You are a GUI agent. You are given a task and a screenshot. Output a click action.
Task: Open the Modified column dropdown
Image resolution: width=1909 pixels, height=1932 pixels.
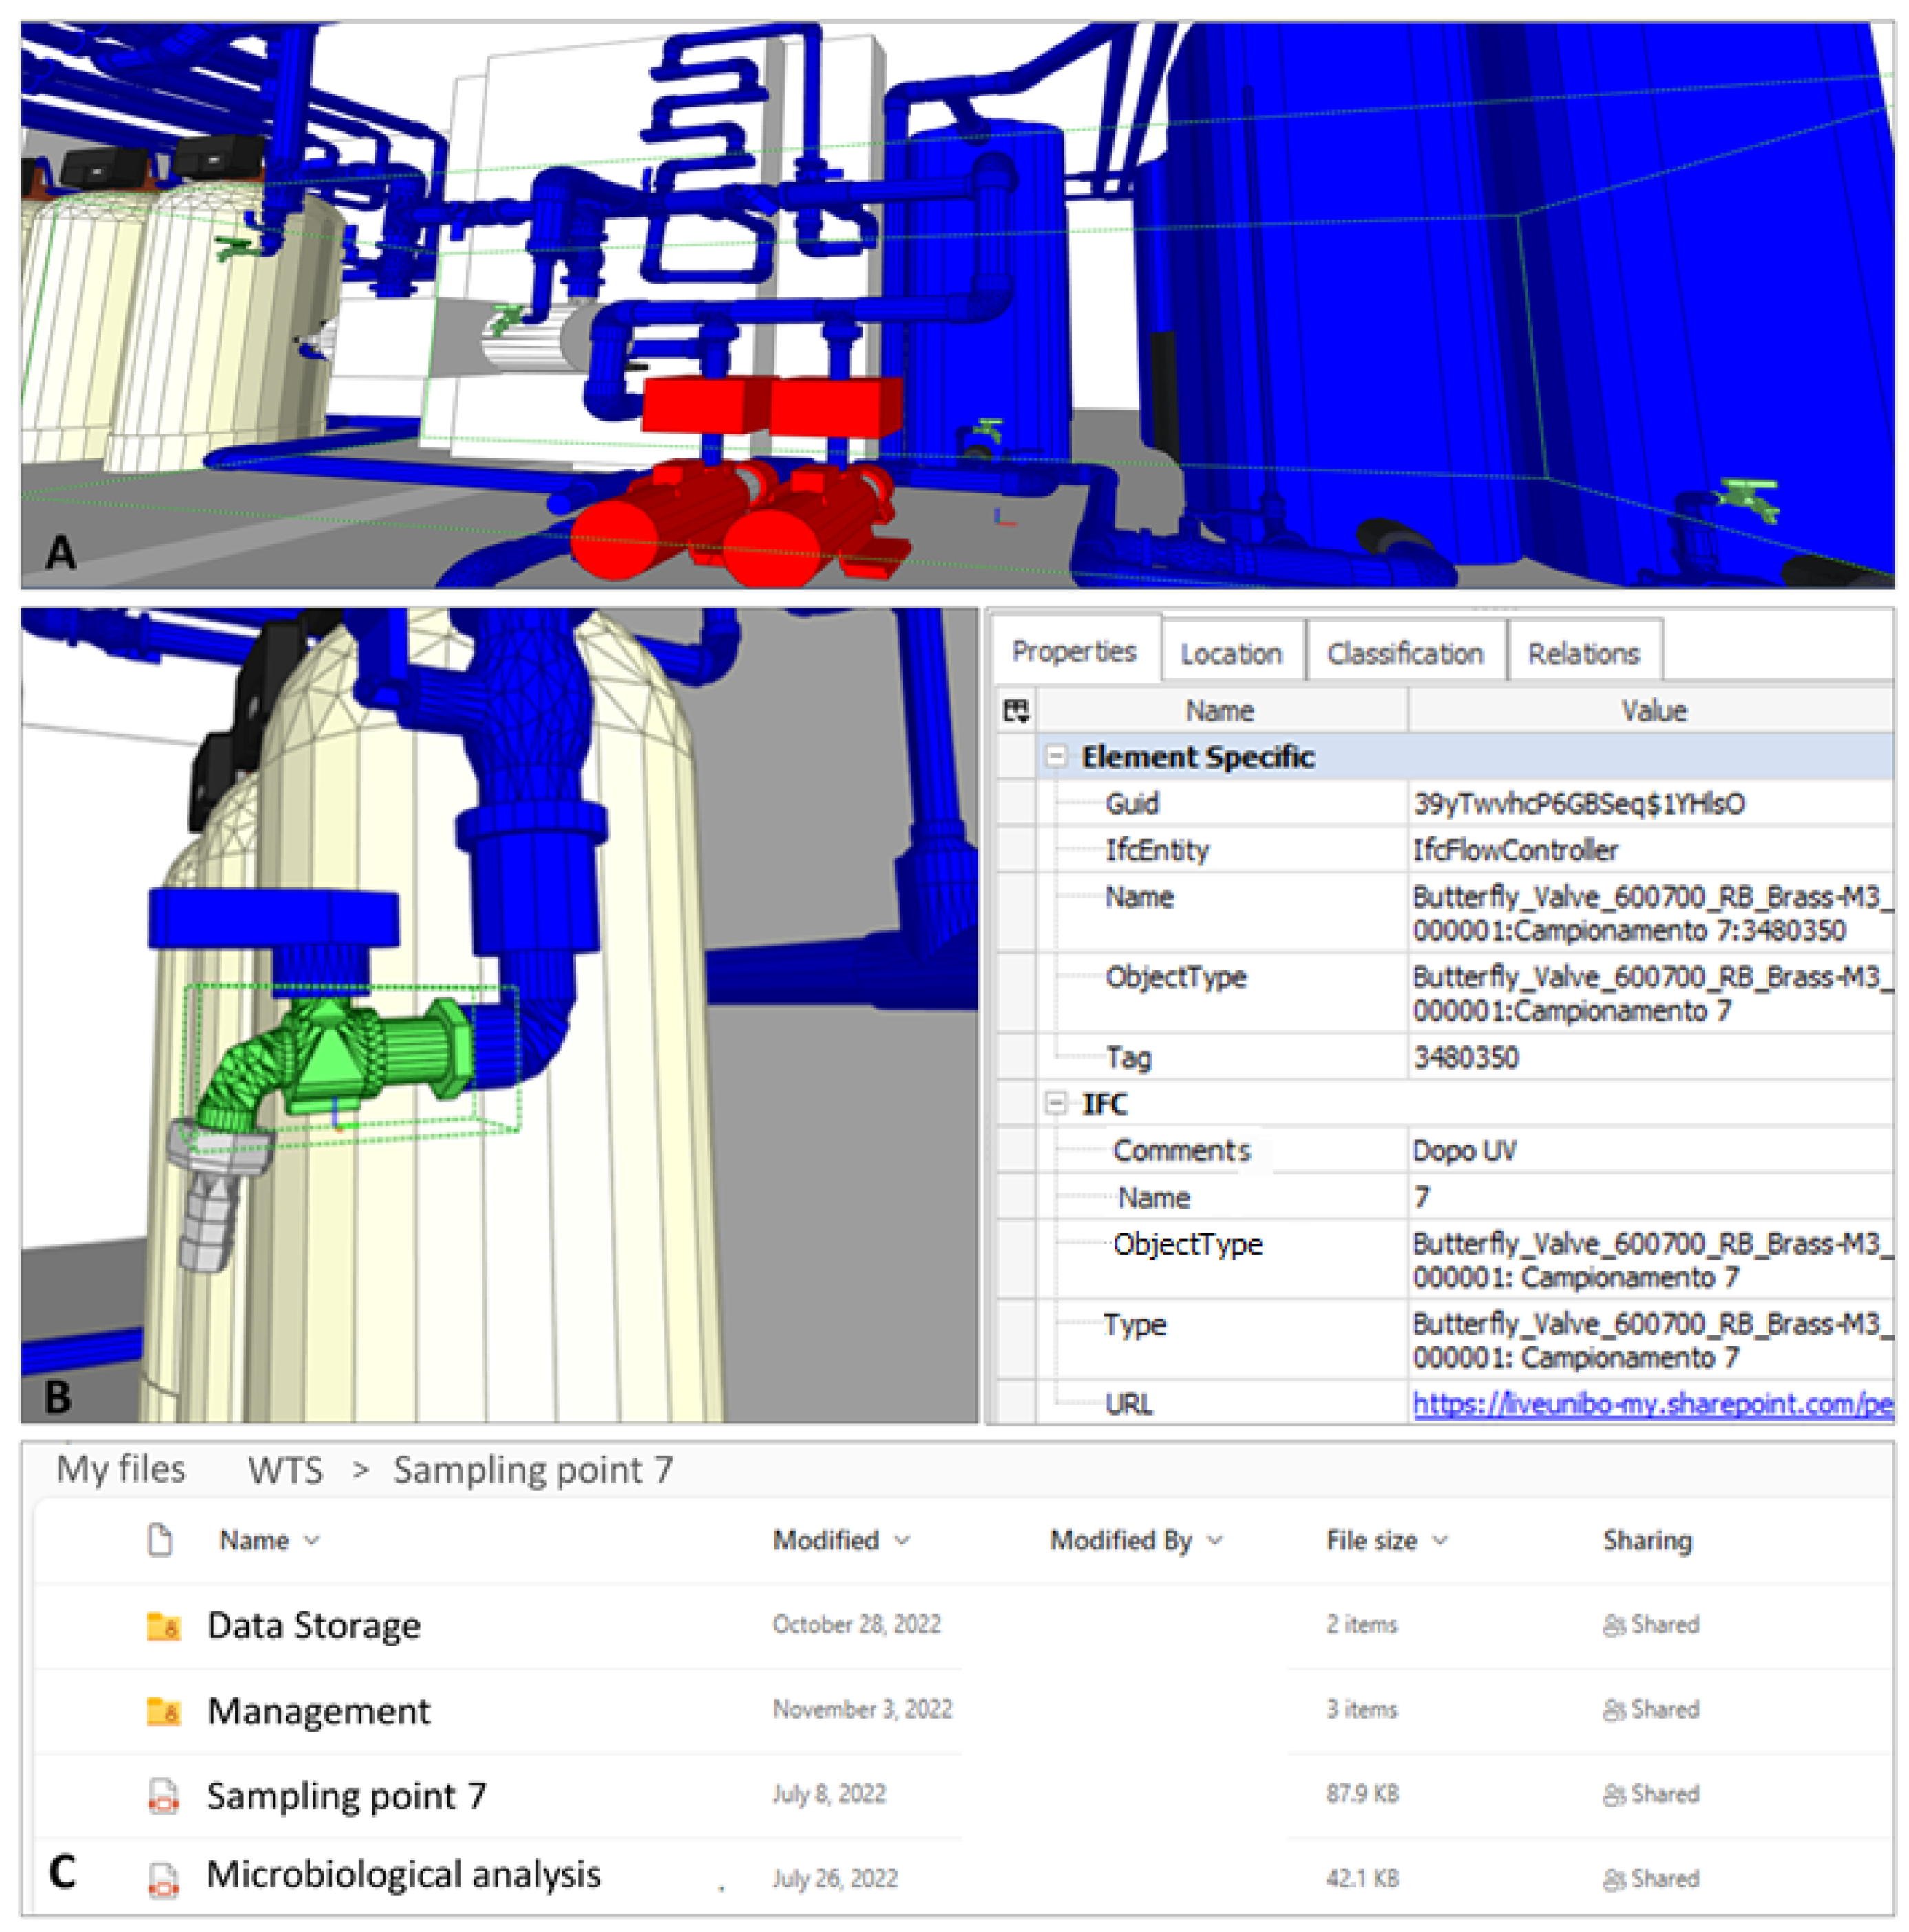pyautogui.click(x=902, y=1541)
